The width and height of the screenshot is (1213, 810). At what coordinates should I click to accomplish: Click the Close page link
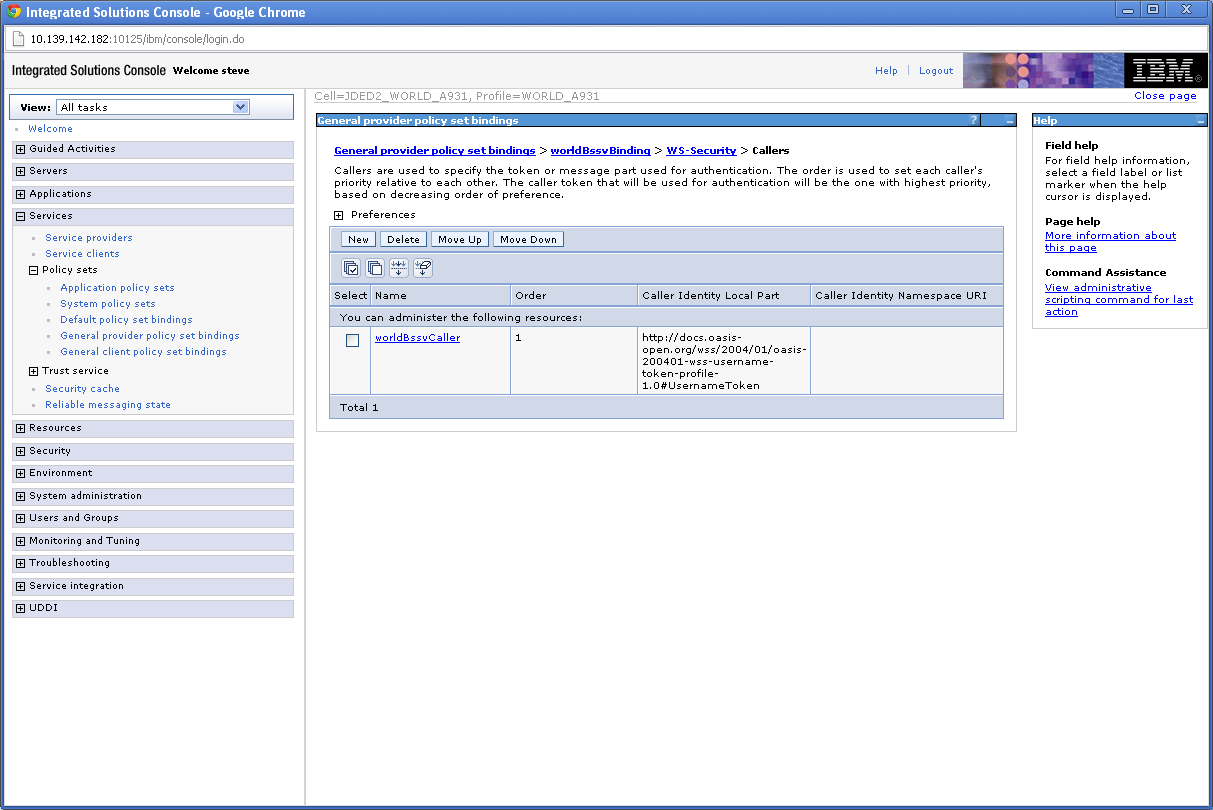(1165, 96)
